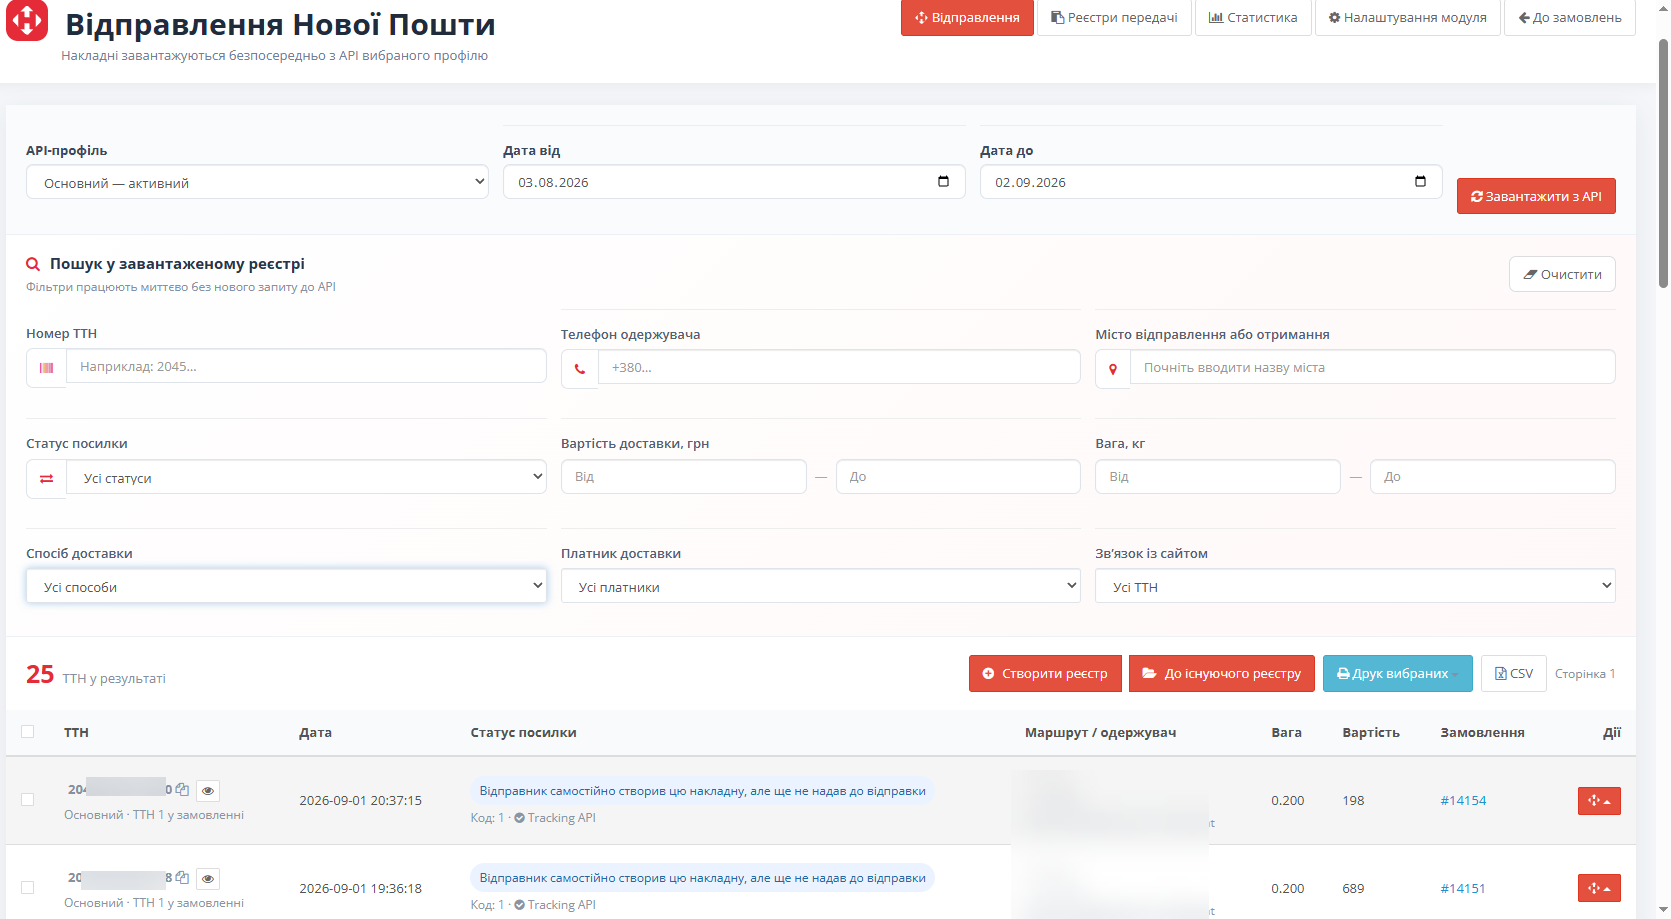1671x919 pixels.
Task: Expand the Усі платники dropdown
Action: point(821,586)
